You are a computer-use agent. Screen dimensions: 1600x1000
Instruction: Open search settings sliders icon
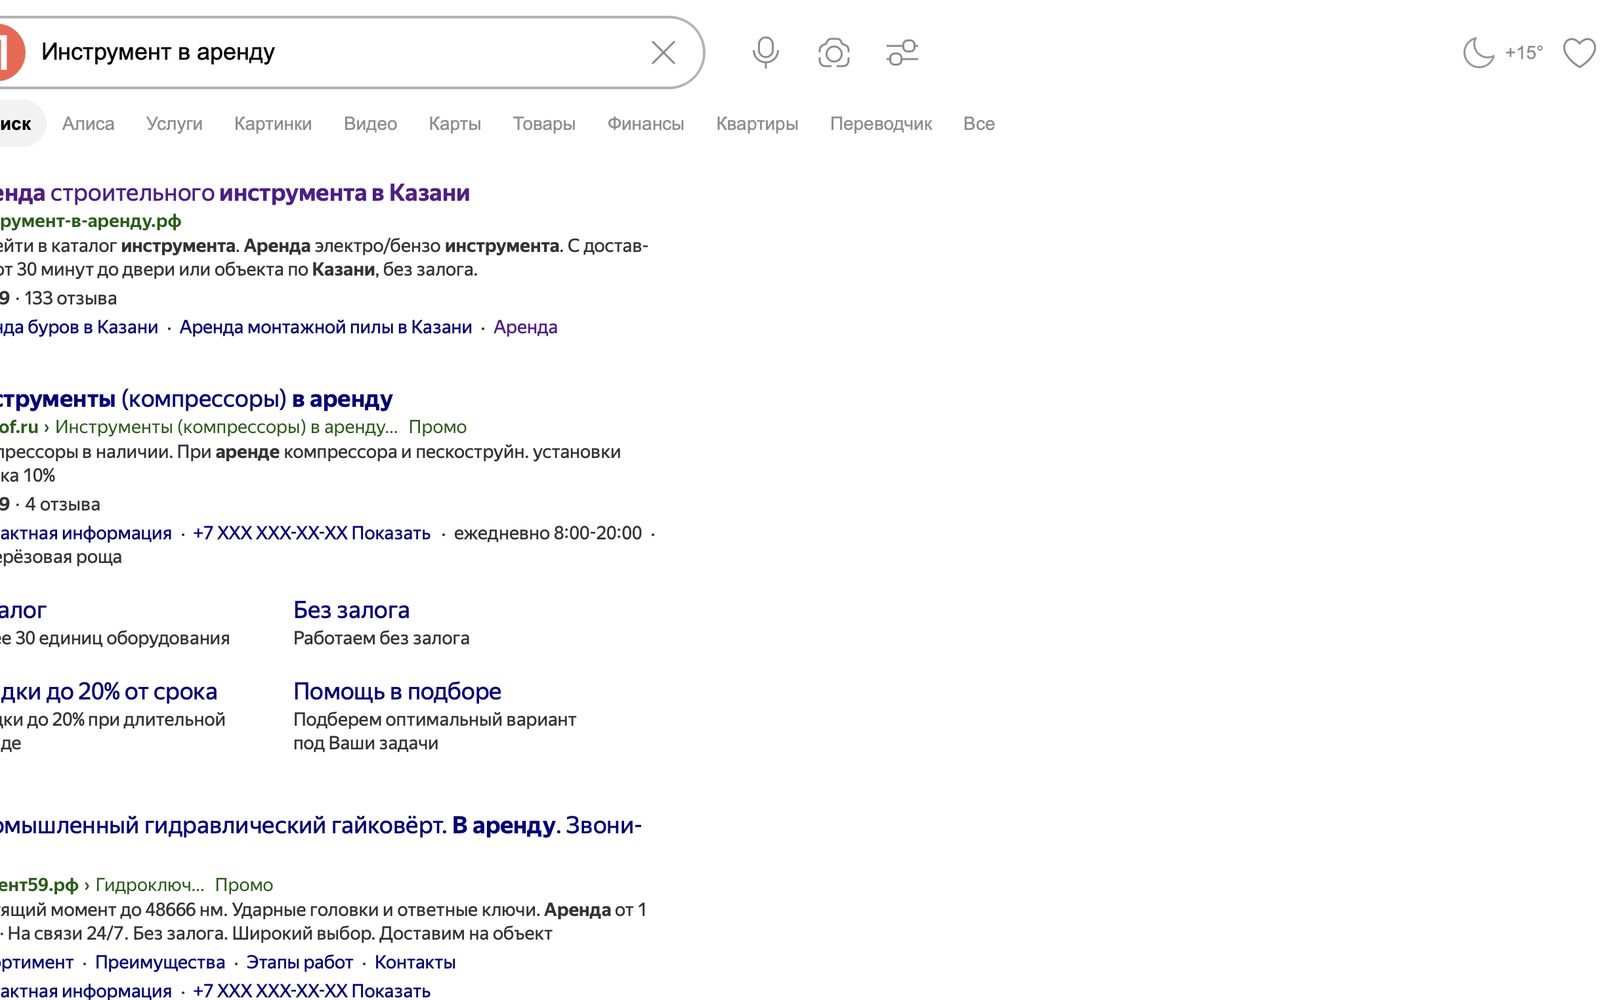coord(902,52)
